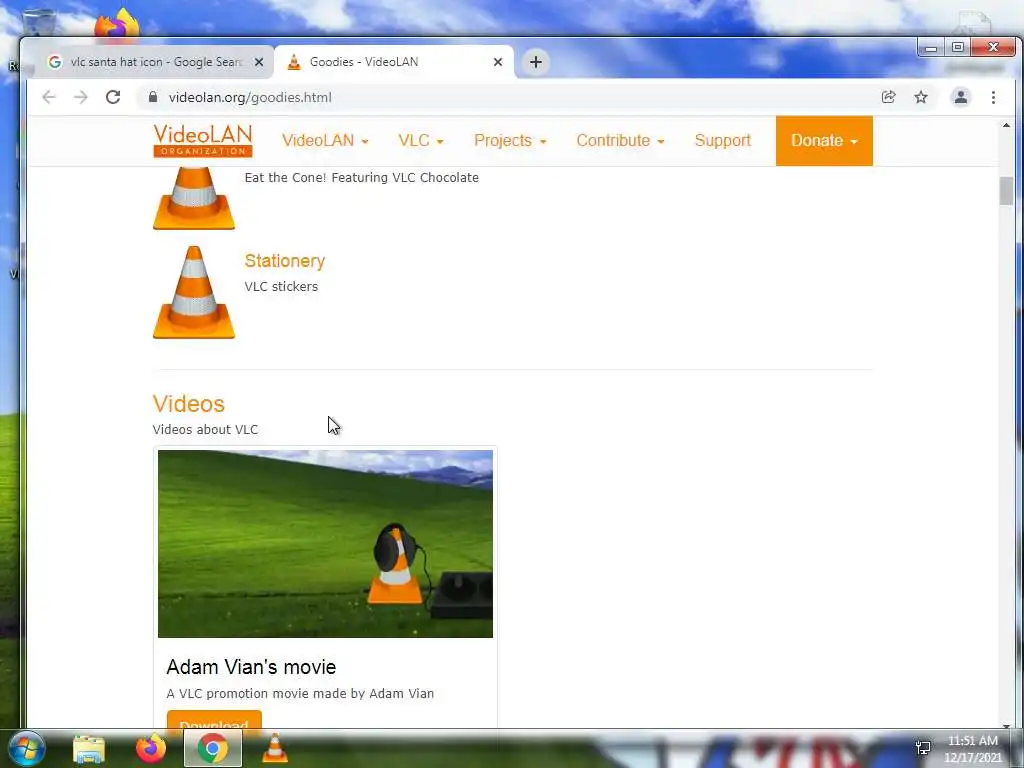Bookmark this page with the star
The width and height of the screenshot is (1024, 768).
(921, 97)
